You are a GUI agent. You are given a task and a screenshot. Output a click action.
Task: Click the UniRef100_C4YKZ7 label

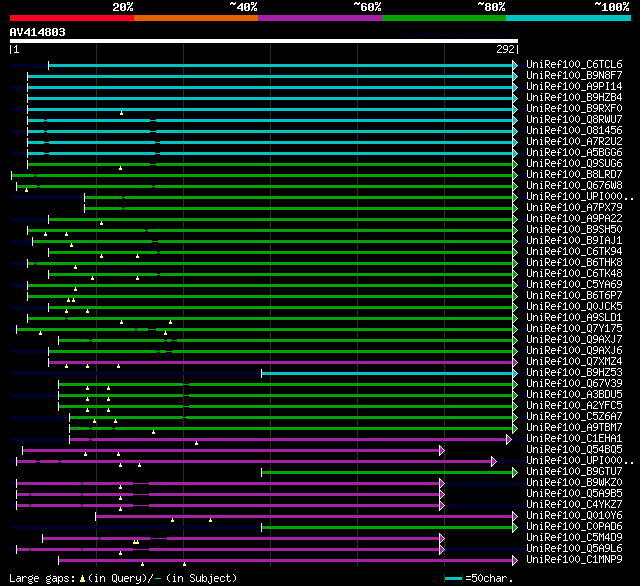574,505
